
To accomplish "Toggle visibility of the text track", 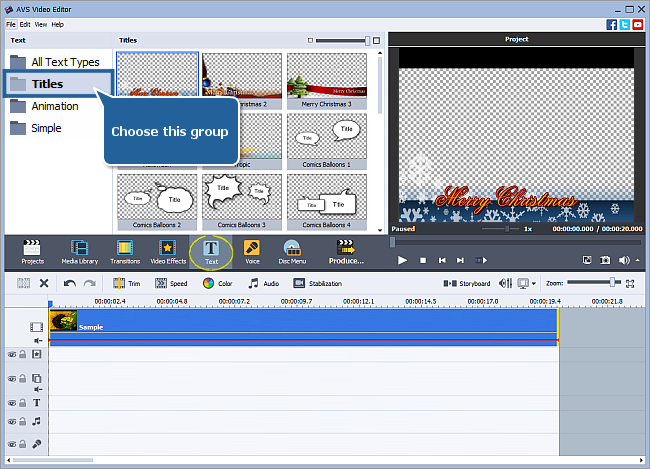I will 12,403.
